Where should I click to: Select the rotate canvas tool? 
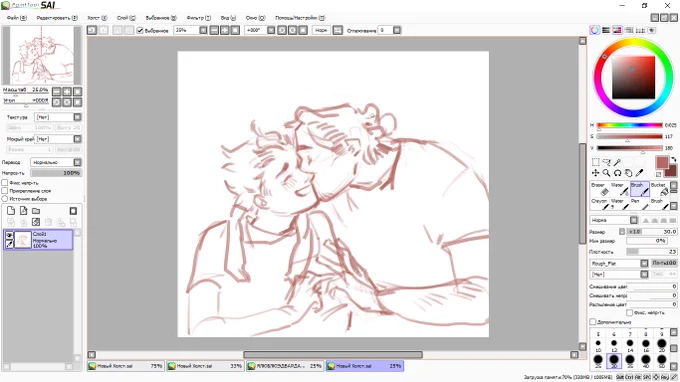pyautogui.click(x=617, y=173)
